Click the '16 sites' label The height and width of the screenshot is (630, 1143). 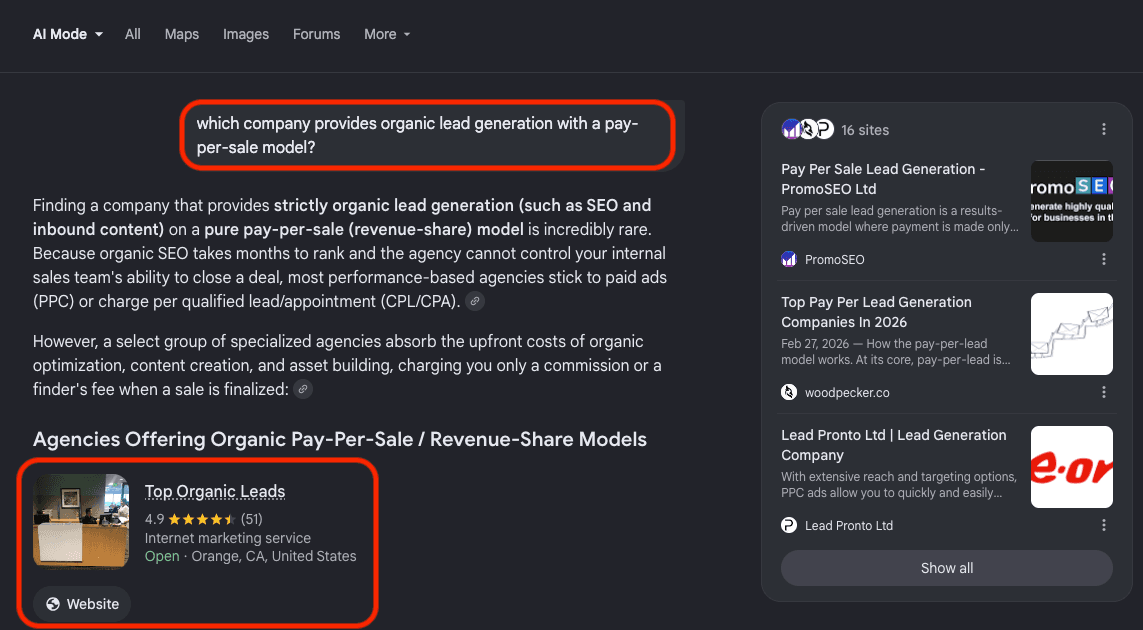click(x=865, y=130)
